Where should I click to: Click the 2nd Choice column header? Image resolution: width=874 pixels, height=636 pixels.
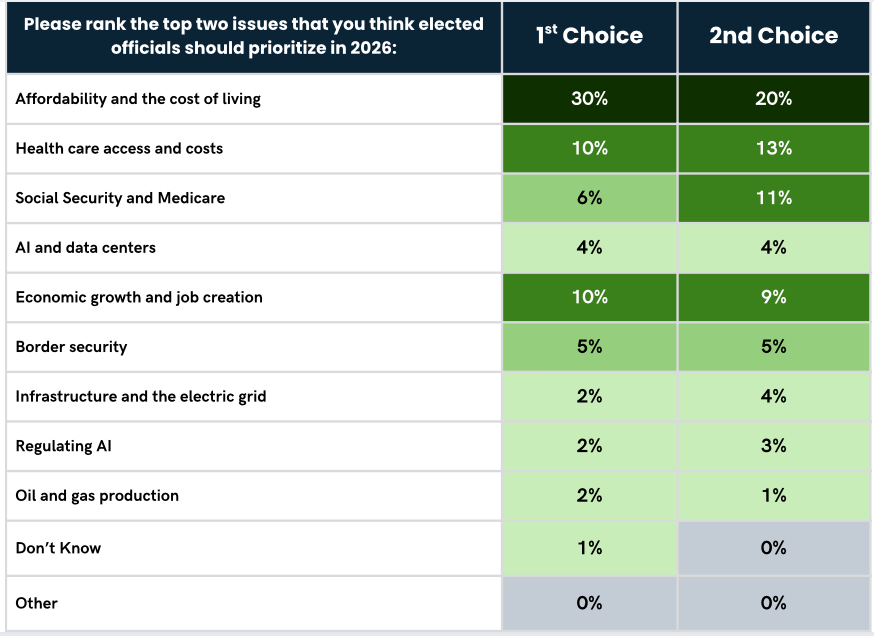tap(774, 37)
